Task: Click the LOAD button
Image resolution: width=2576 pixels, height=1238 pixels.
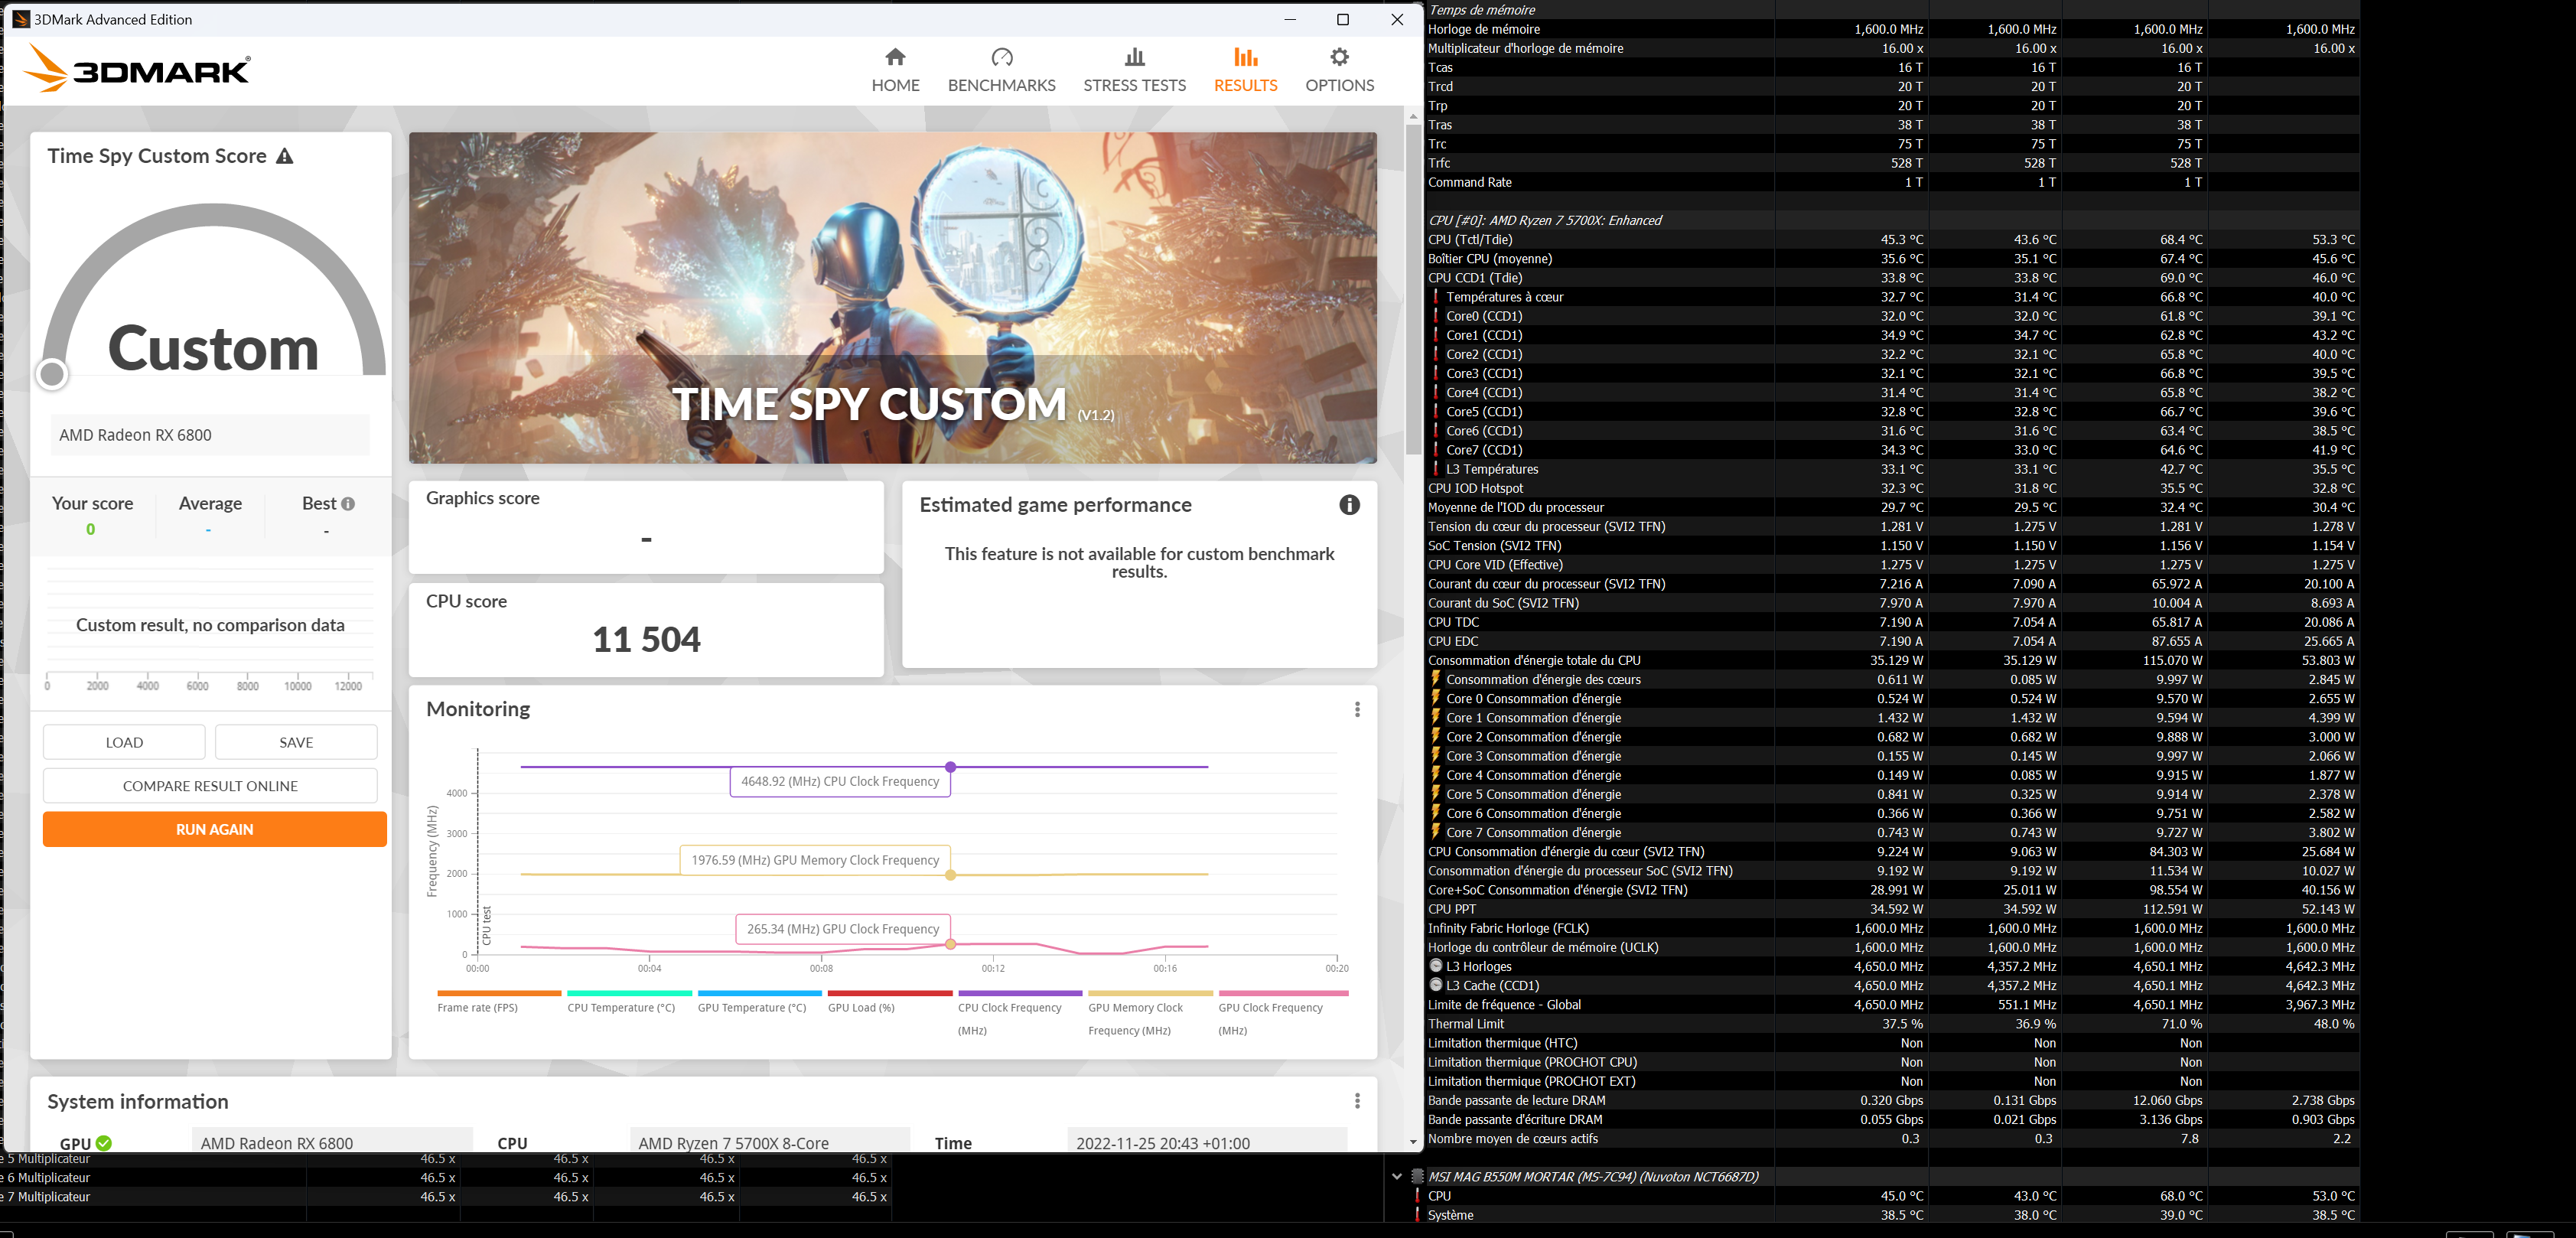Action: coord(124,742)
